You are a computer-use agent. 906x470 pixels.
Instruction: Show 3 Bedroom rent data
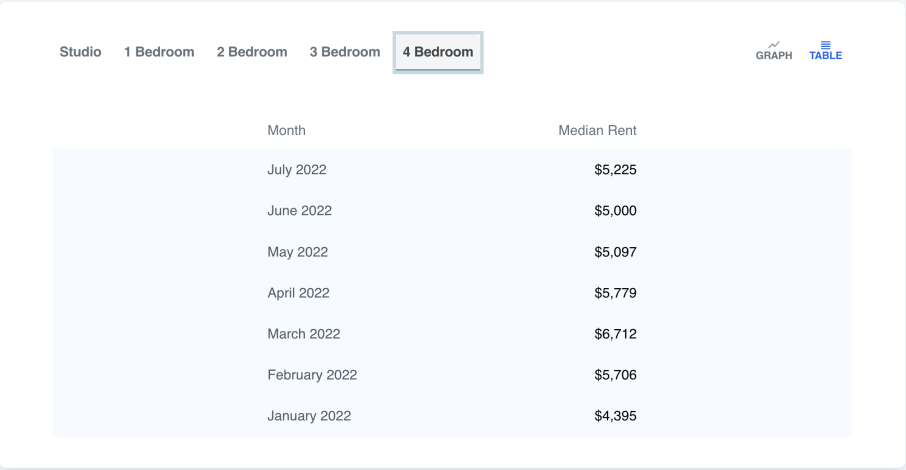[345, 52]
